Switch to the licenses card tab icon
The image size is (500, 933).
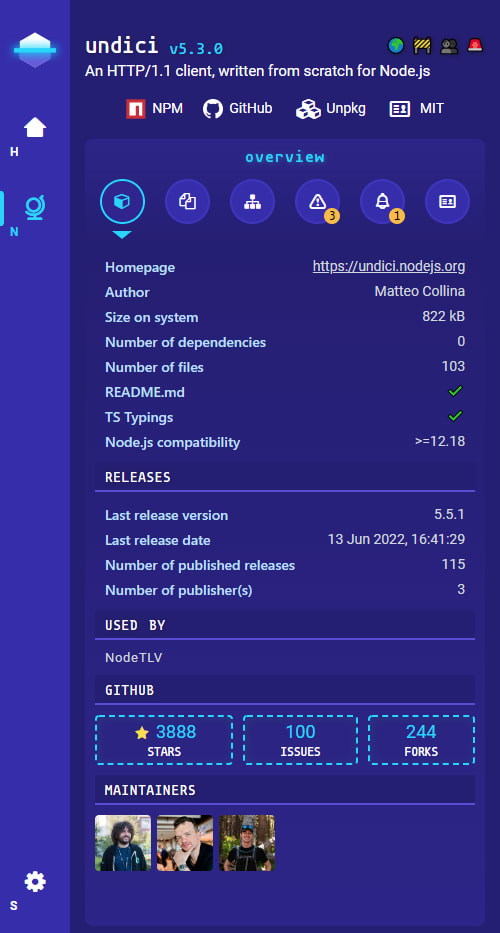(x=447, y=202)
